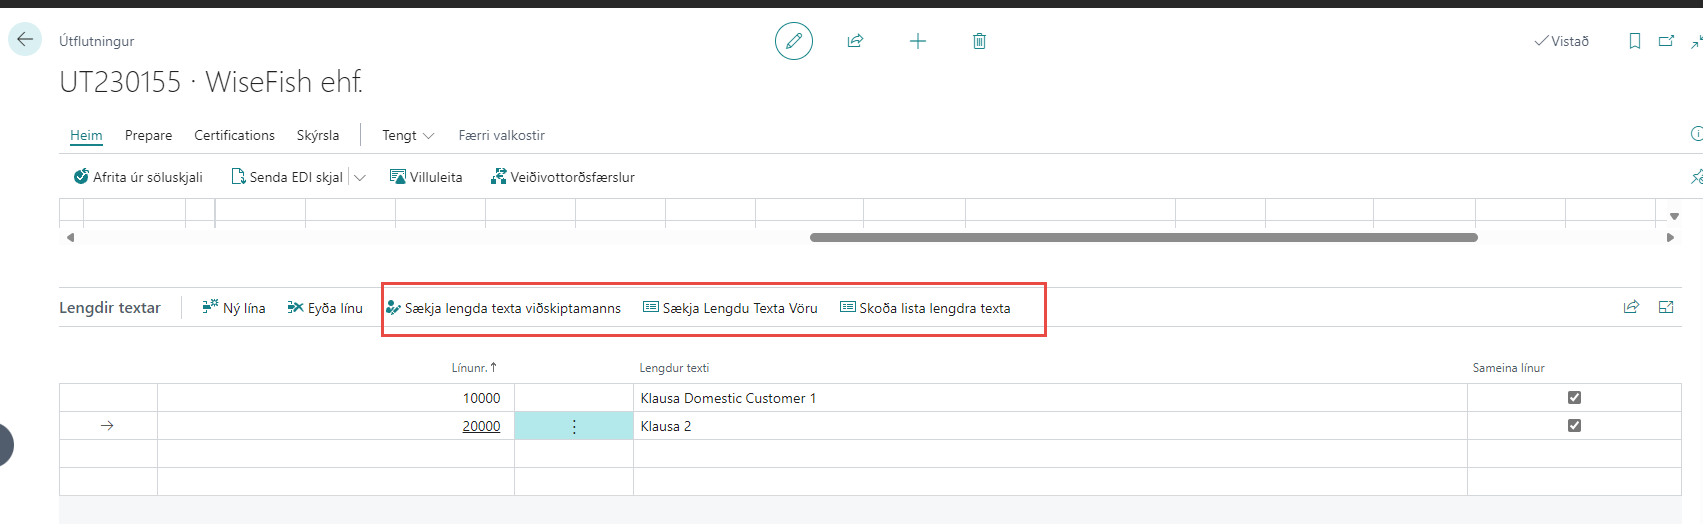
Task: Expand the Lengdir textar section icon
Action: 1666,308
